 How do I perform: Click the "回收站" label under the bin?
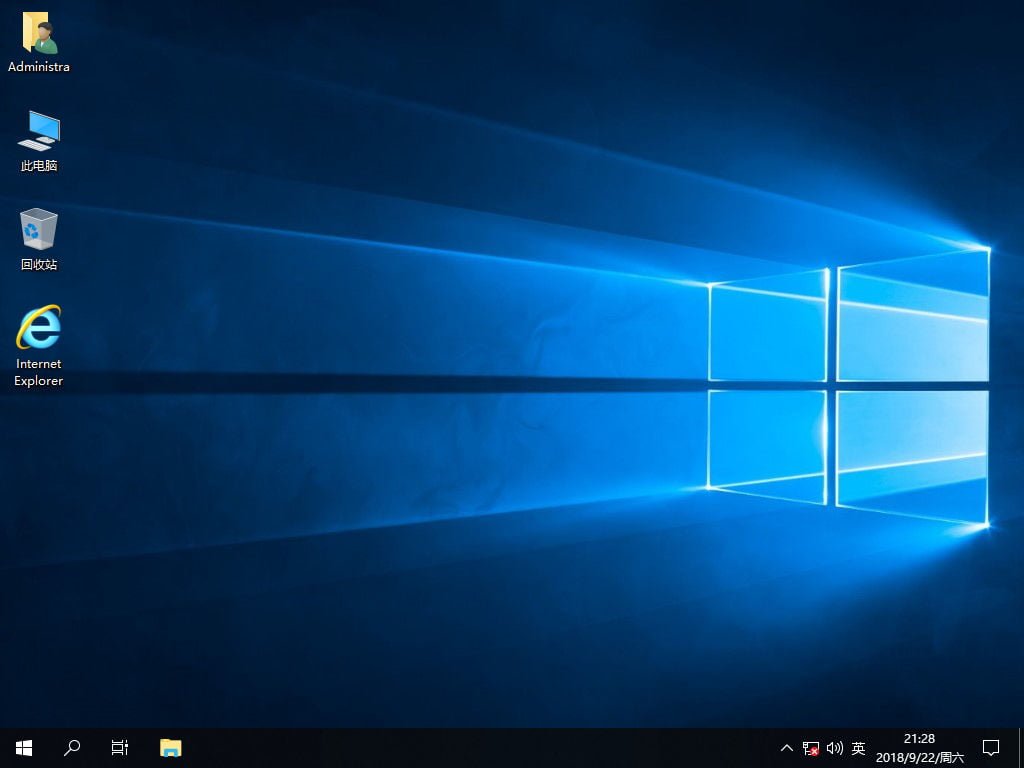39,265
